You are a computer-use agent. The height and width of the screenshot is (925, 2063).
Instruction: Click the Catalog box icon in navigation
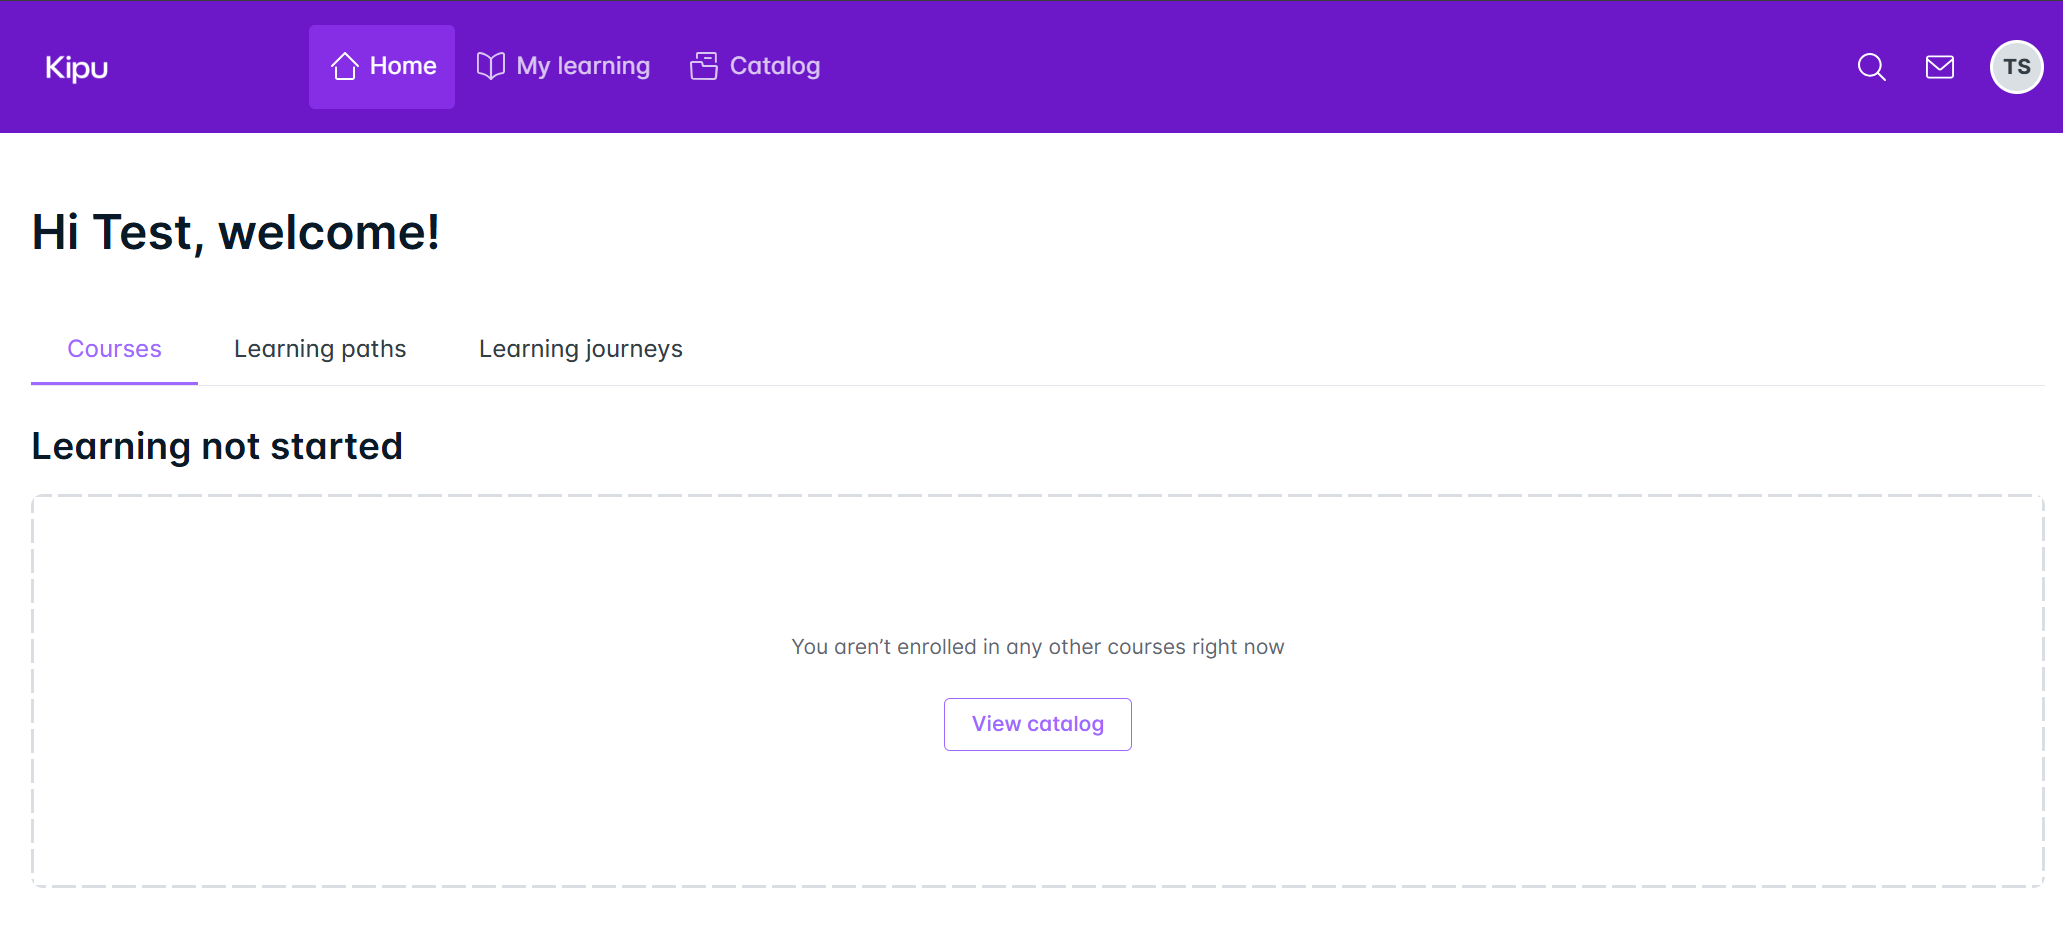704,66
